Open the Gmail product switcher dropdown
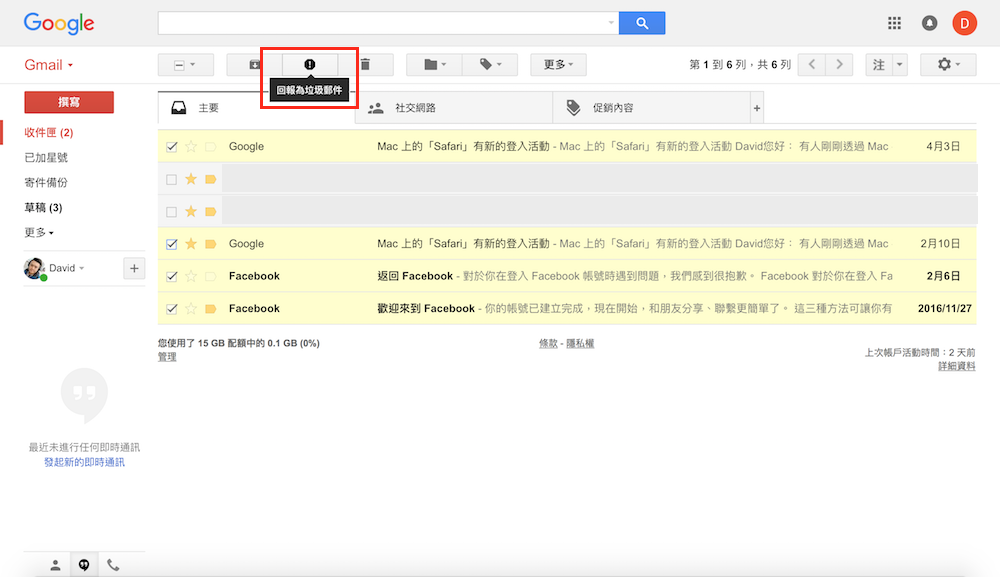The width and height of the screenshot is (1000, 577). pyautogui.click(x=48, y=65)
